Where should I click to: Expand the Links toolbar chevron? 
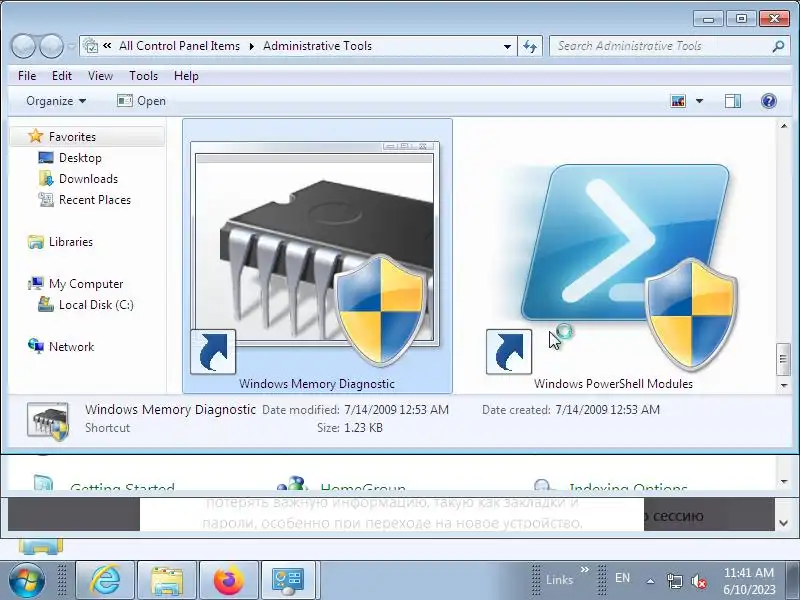(x=585, y=569)
